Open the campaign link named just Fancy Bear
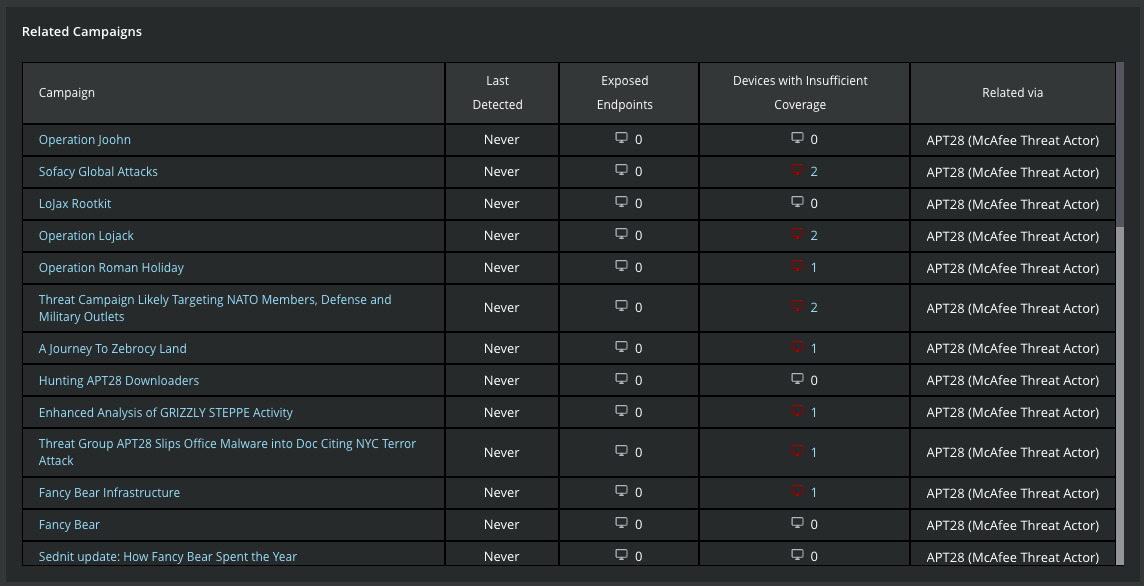The height and width of the screenshot is (586, 1144). [x=69, y=525]
